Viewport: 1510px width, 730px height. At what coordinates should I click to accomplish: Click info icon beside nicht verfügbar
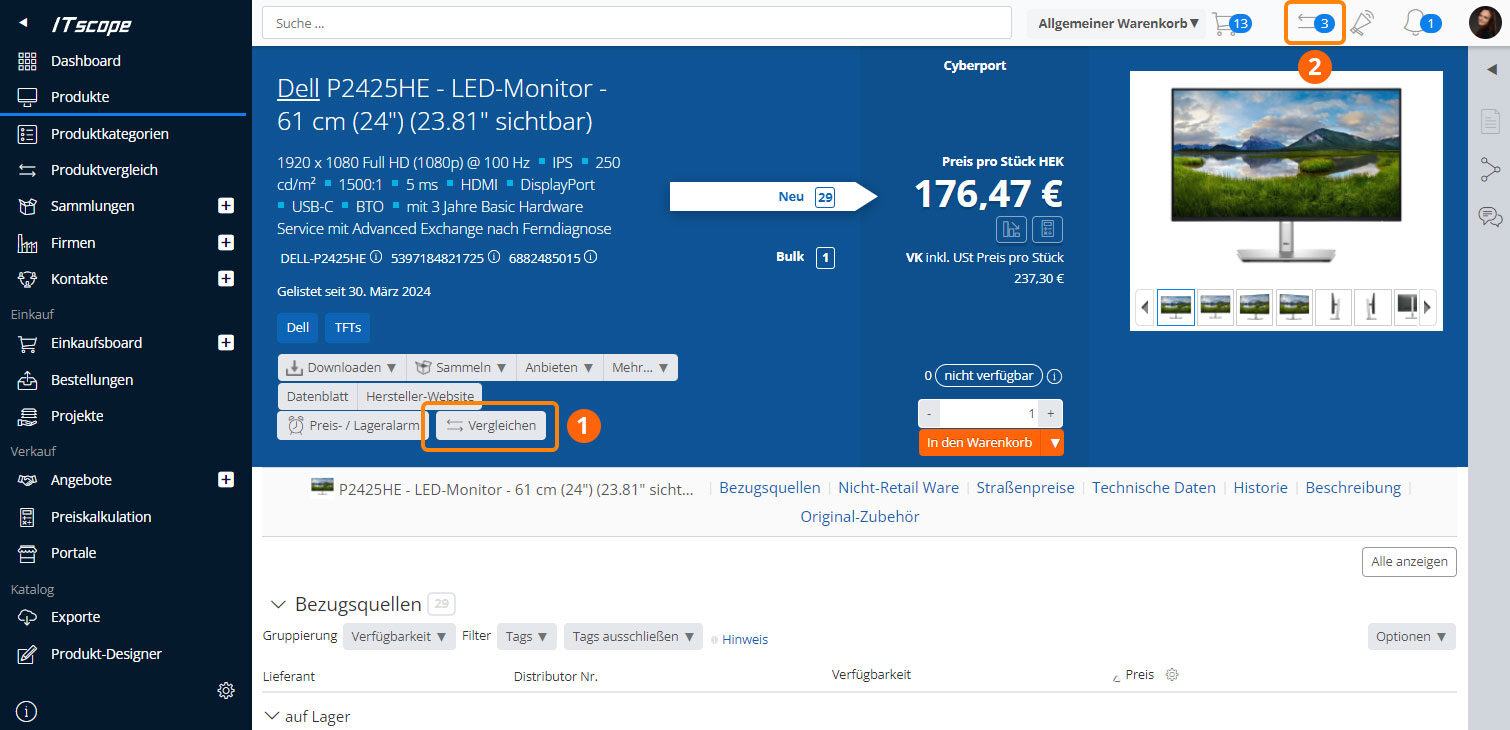click(x=1054, y=377)
